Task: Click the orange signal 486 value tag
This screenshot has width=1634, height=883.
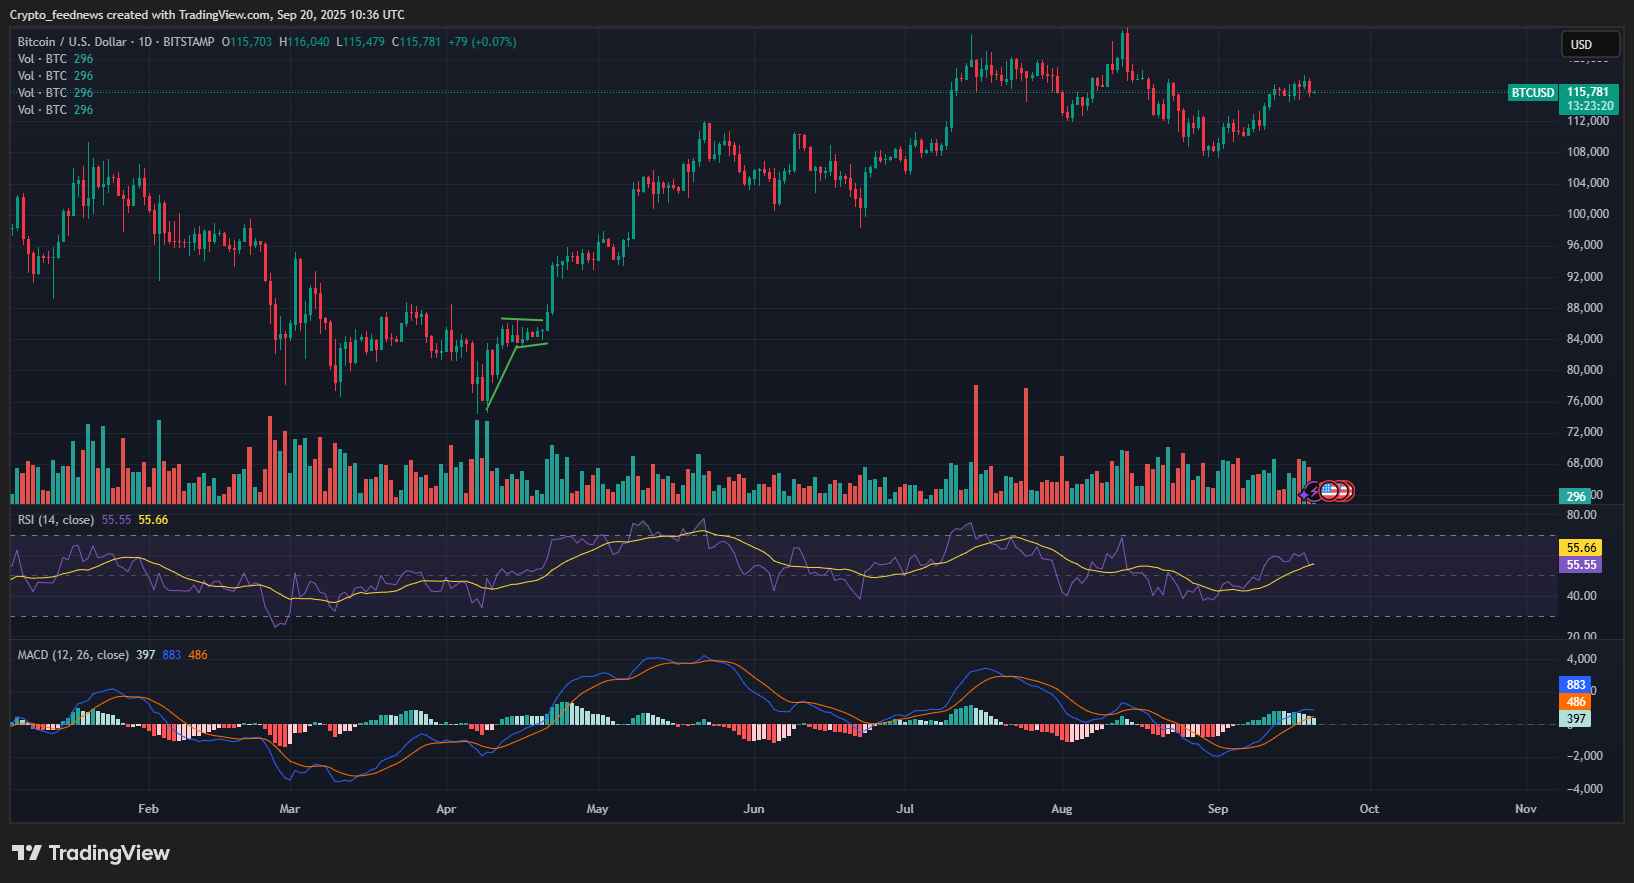Action: coord(1576,702)
